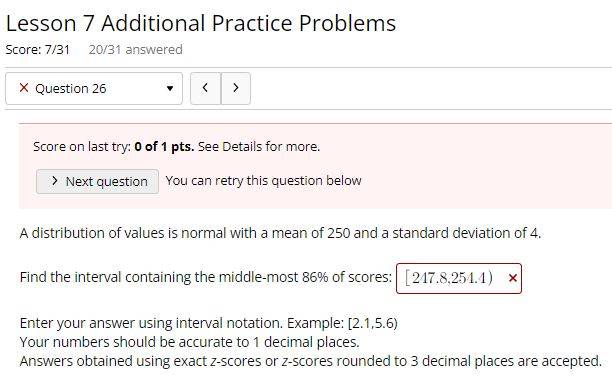Click the Next question button
612x380 pixels.
pyautogui.click(x=98, y=181)
